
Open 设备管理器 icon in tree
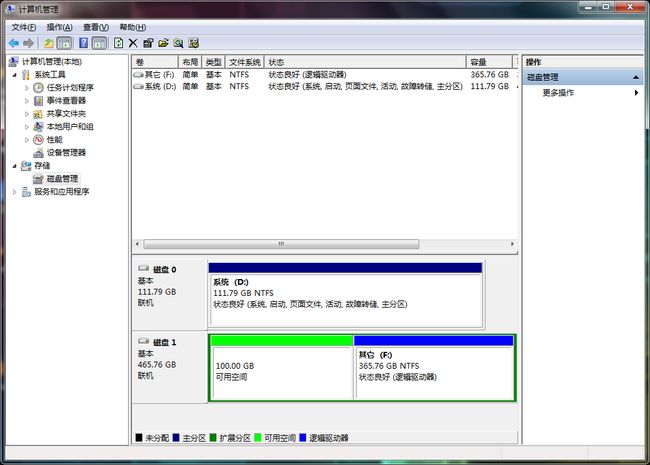(38, 153)
